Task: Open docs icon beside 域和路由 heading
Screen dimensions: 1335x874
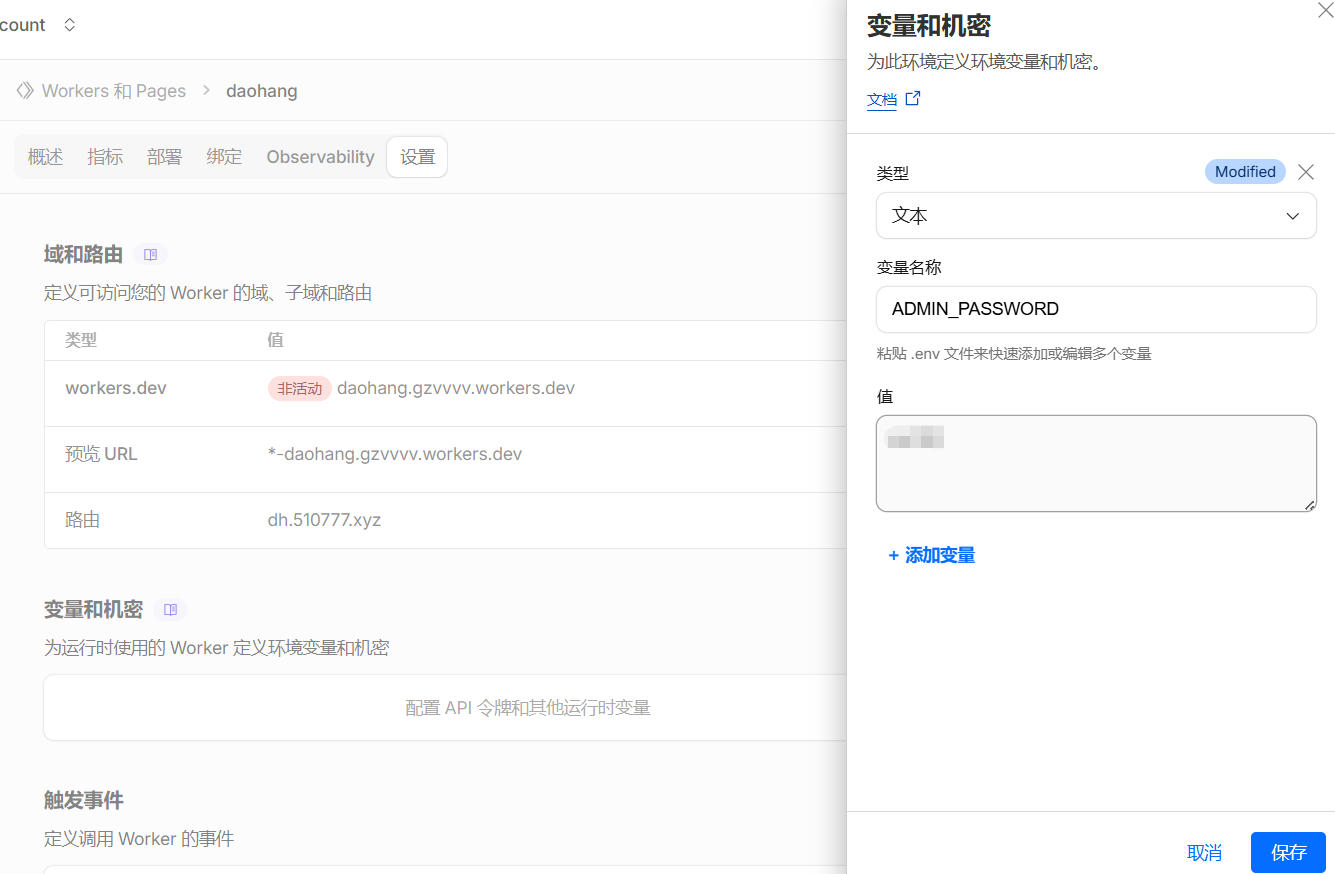Action: coord(150,255)
